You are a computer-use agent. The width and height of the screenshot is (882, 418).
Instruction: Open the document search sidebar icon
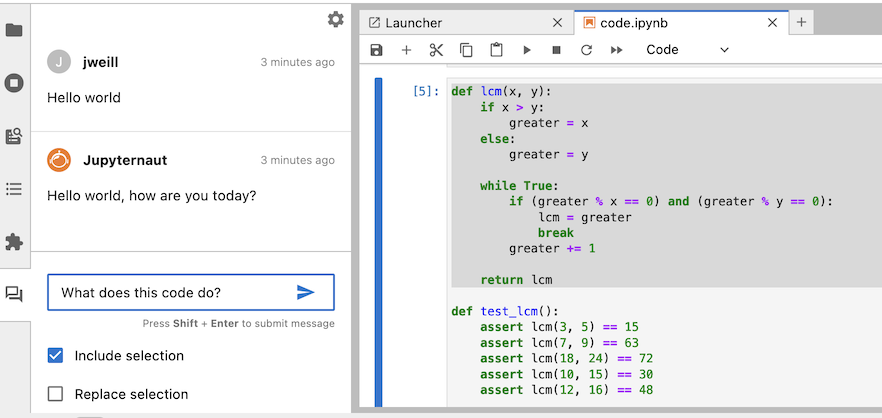point(14,136)
